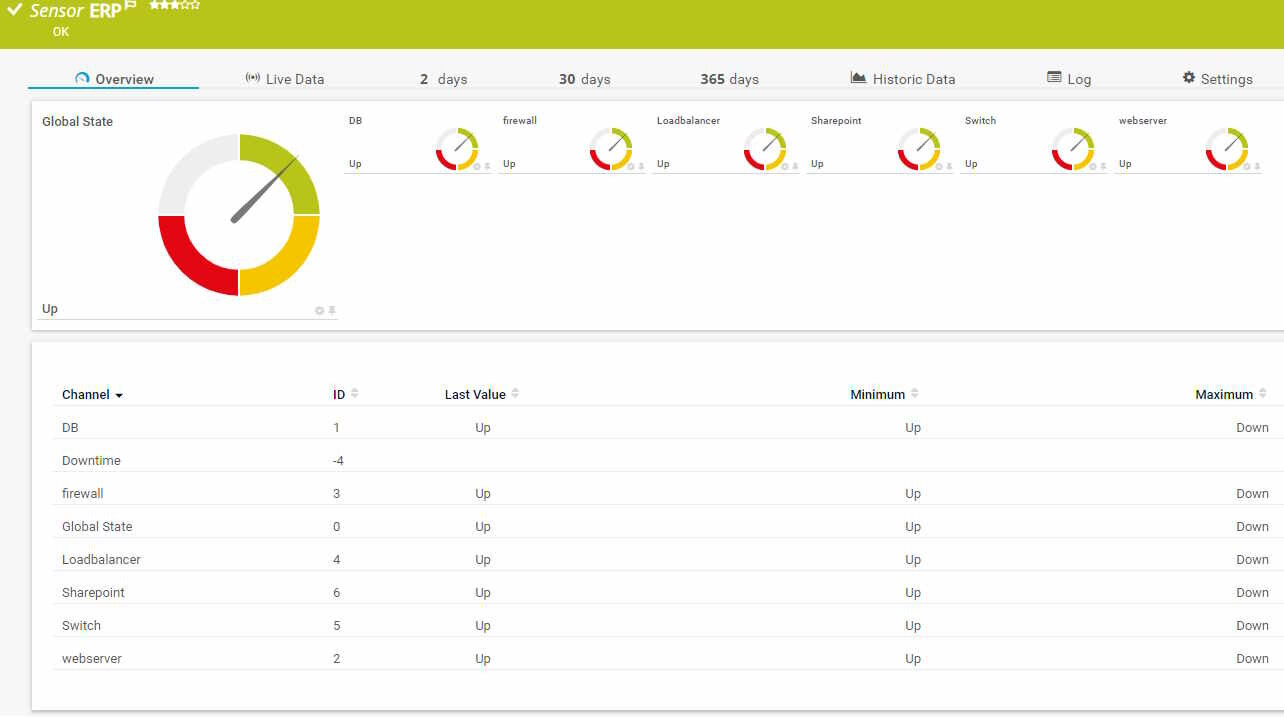The width and height of the screenshot is (1284, 717).
Task: Open the Historic Data tab
Action: coord(903,79)
